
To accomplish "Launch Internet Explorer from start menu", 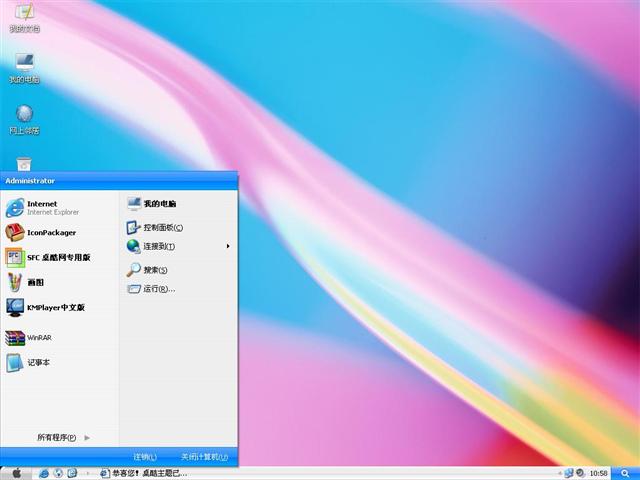I will click(60, 208).
